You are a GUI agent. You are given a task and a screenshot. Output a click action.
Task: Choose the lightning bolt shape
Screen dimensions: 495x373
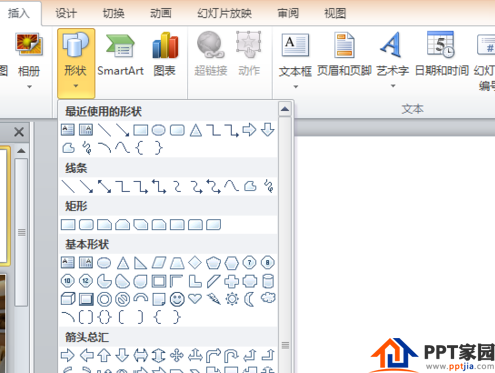click(213, 299)
